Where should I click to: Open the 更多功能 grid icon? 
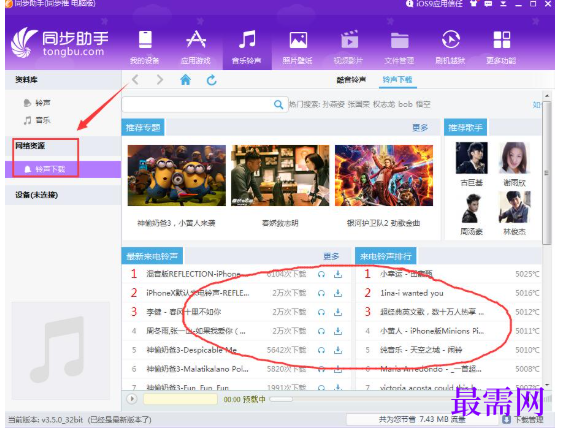coord(502,39)
